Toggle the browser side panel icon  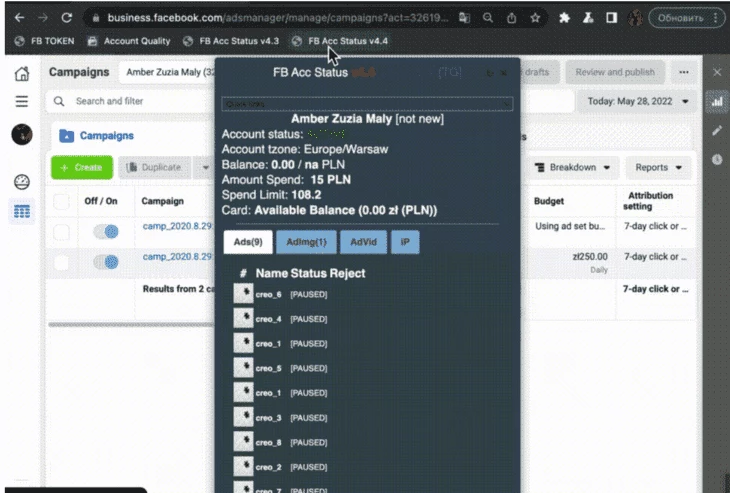point(611,18)
